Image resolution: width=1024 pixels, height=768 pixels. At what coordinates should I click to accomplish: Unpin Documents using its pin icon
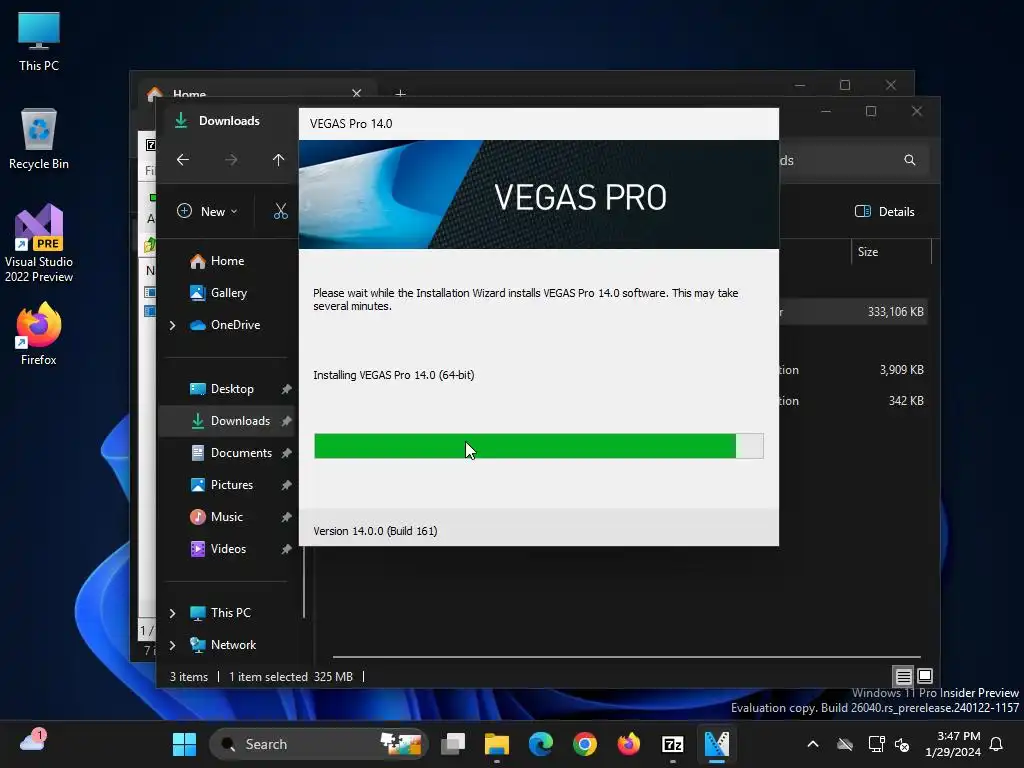(x=286, y=453)
